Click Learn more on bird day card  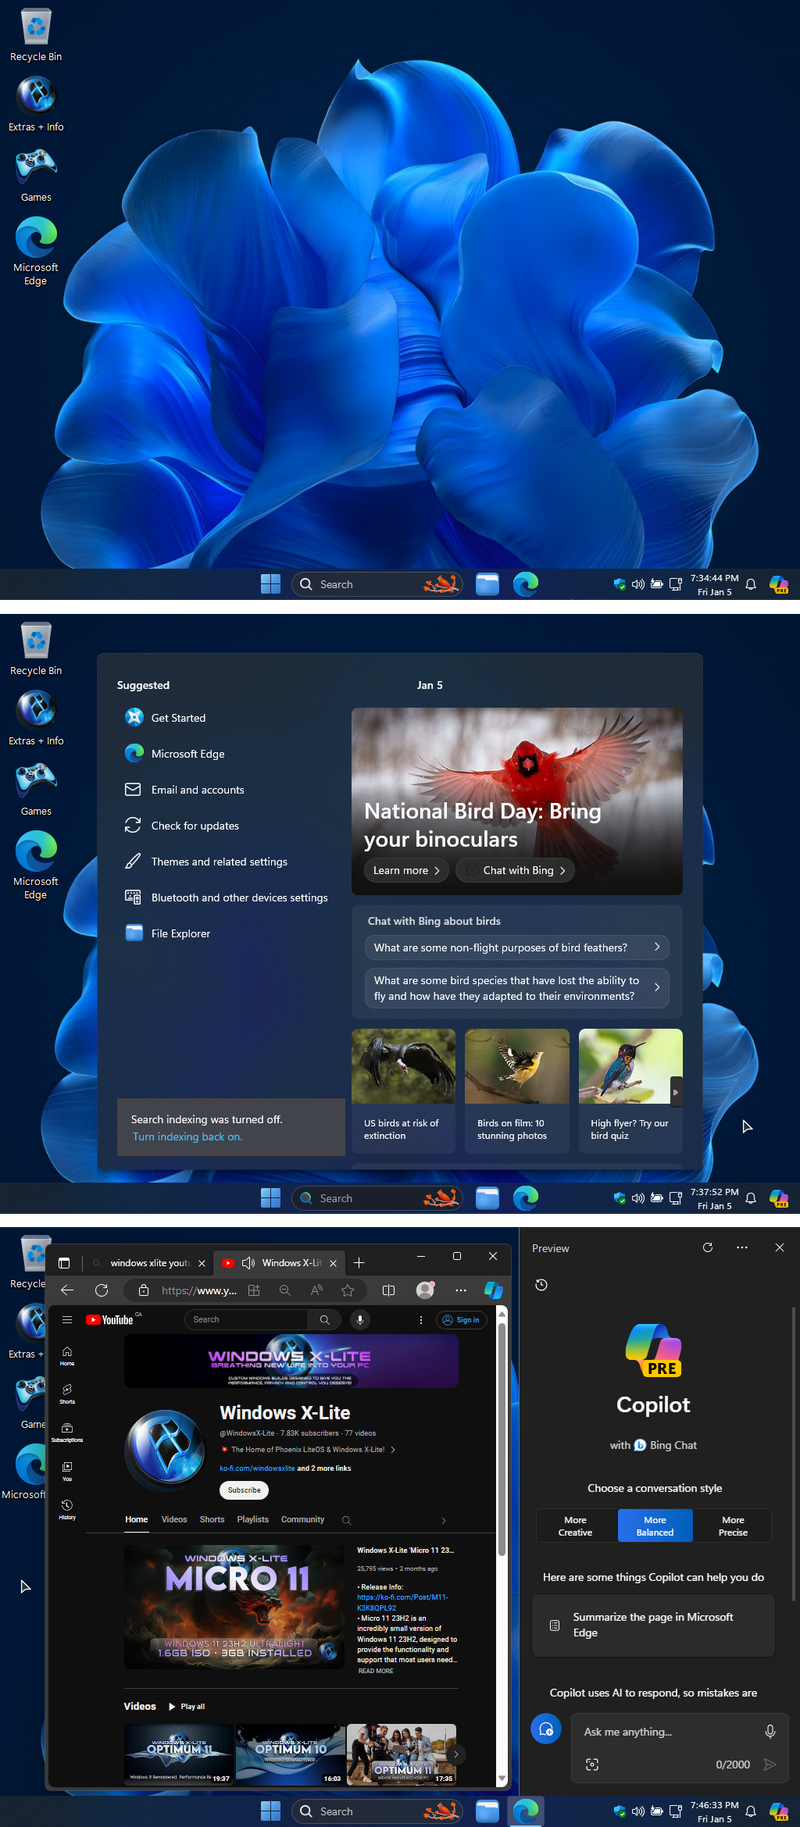click(x=406, y=870)
